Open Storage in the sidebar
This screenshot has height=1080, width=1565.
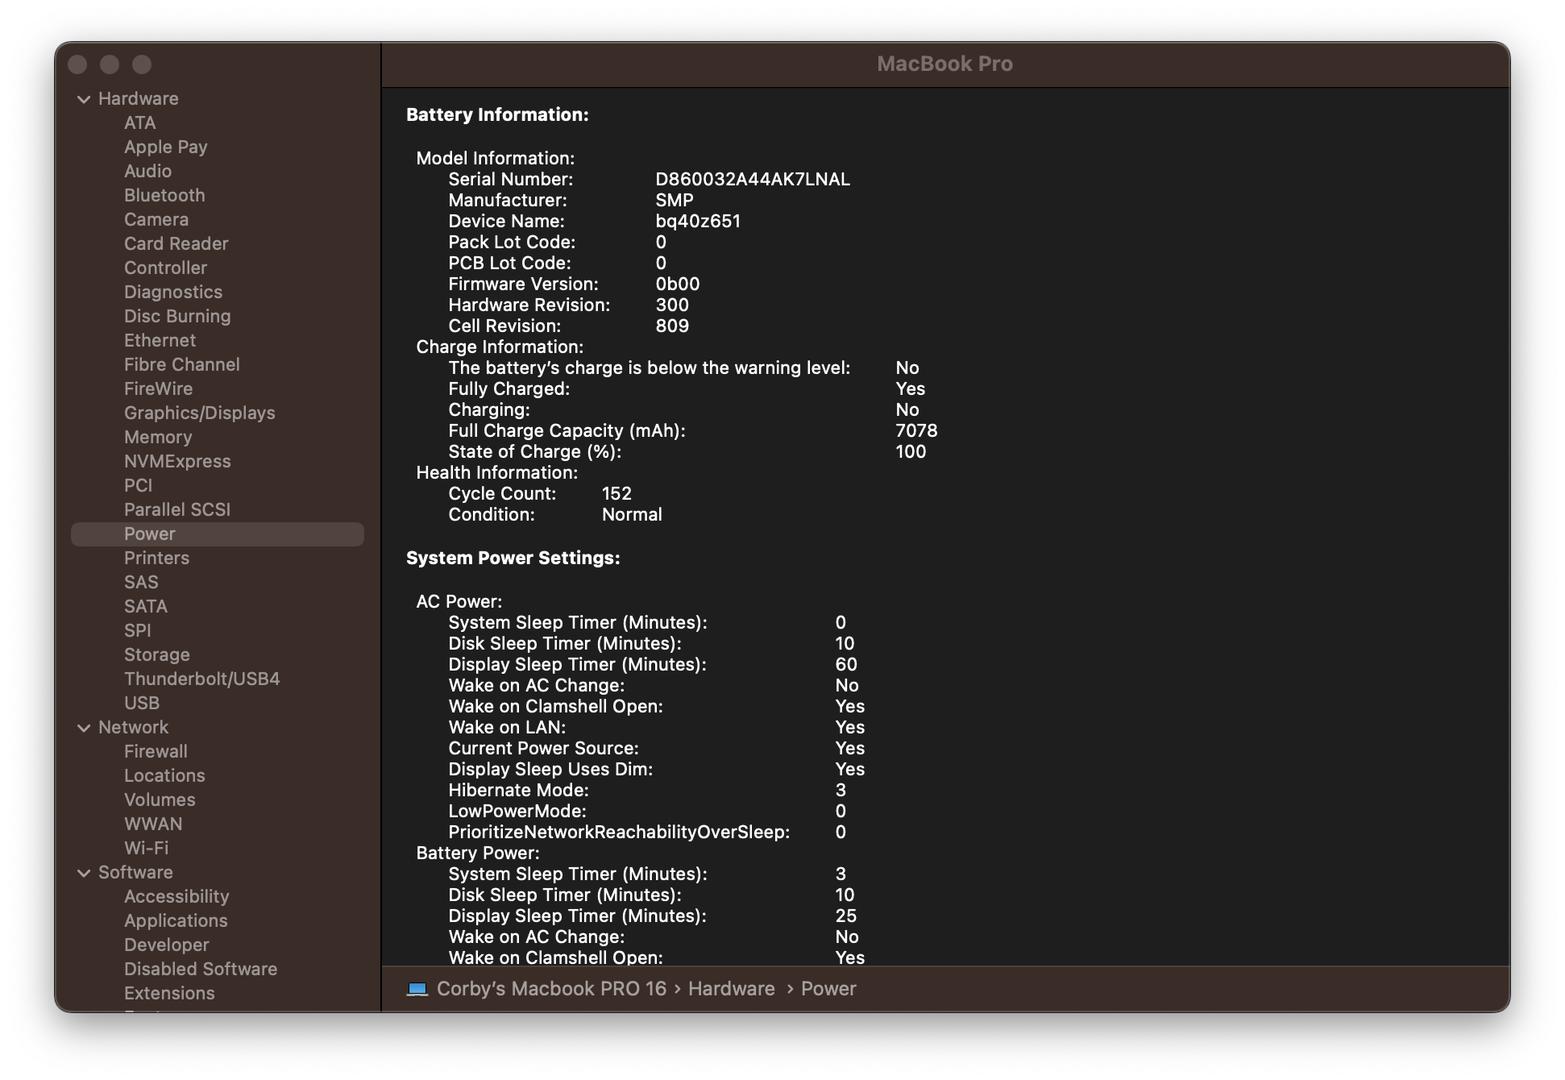click(x=157, y=655)
